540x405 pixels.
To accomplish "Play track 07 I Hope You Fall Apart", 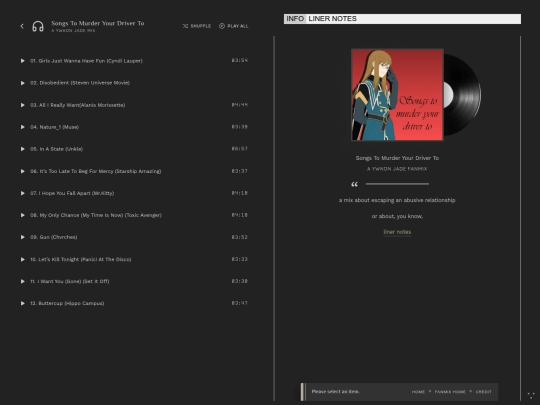I will tap(22, 193).
